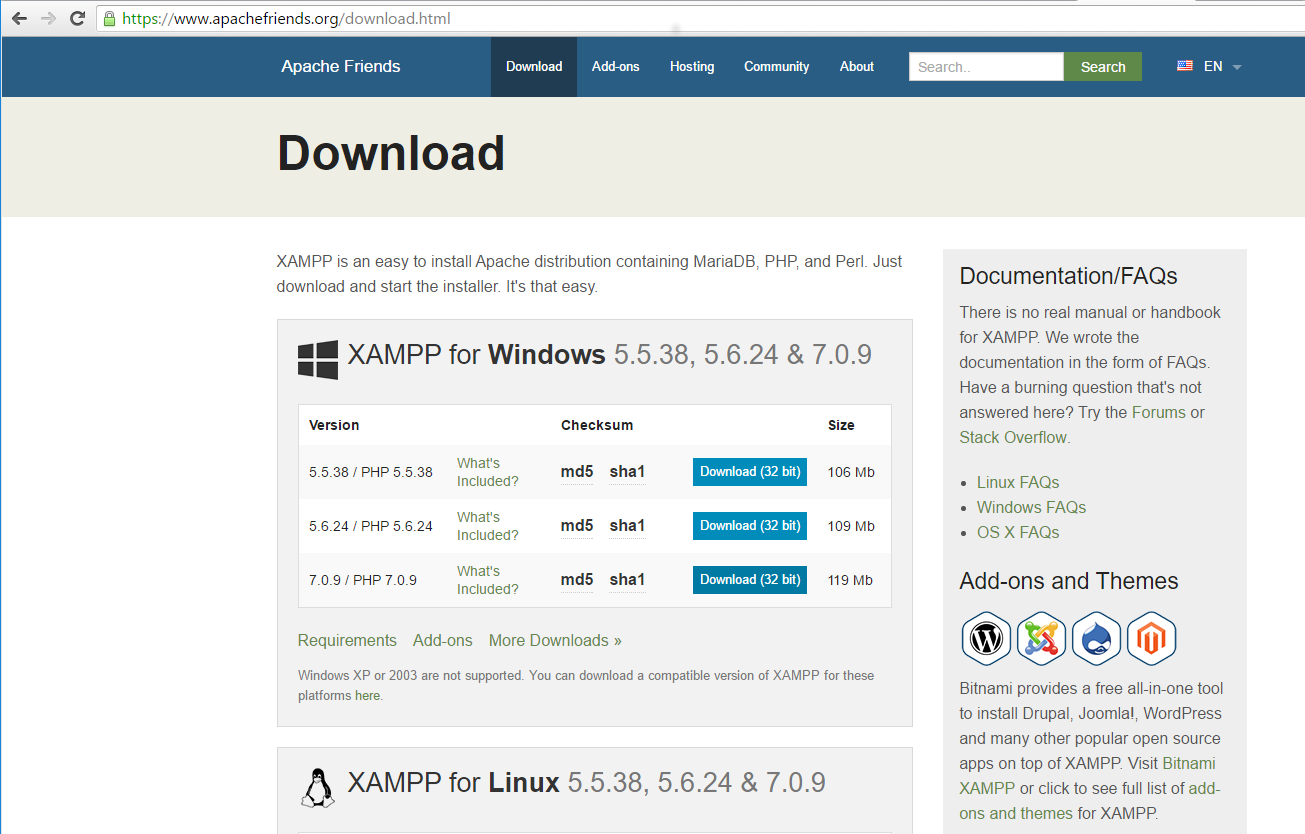
Task: Click the 106 Mb size cell
Action: (851, 472)
